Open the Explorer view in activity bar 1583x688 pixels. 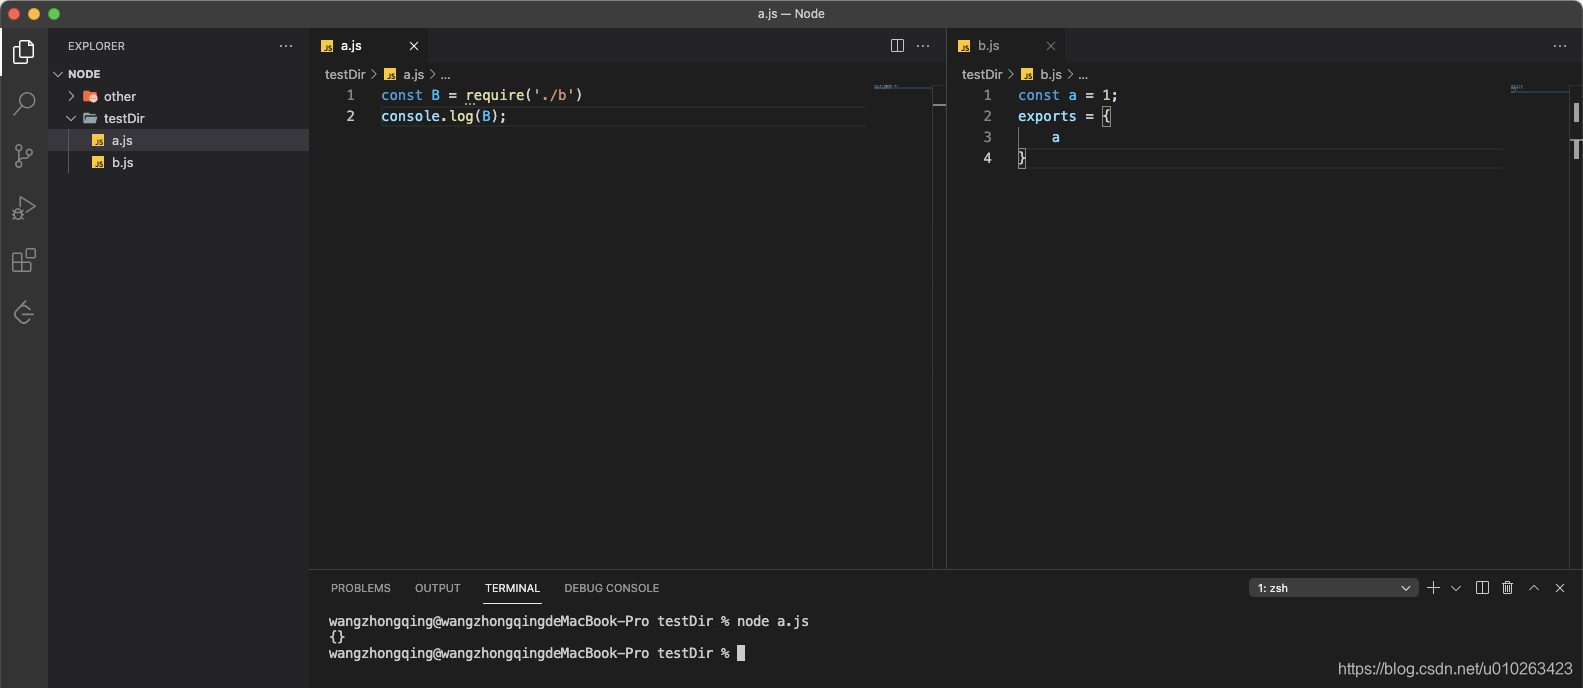click(24, 51)
